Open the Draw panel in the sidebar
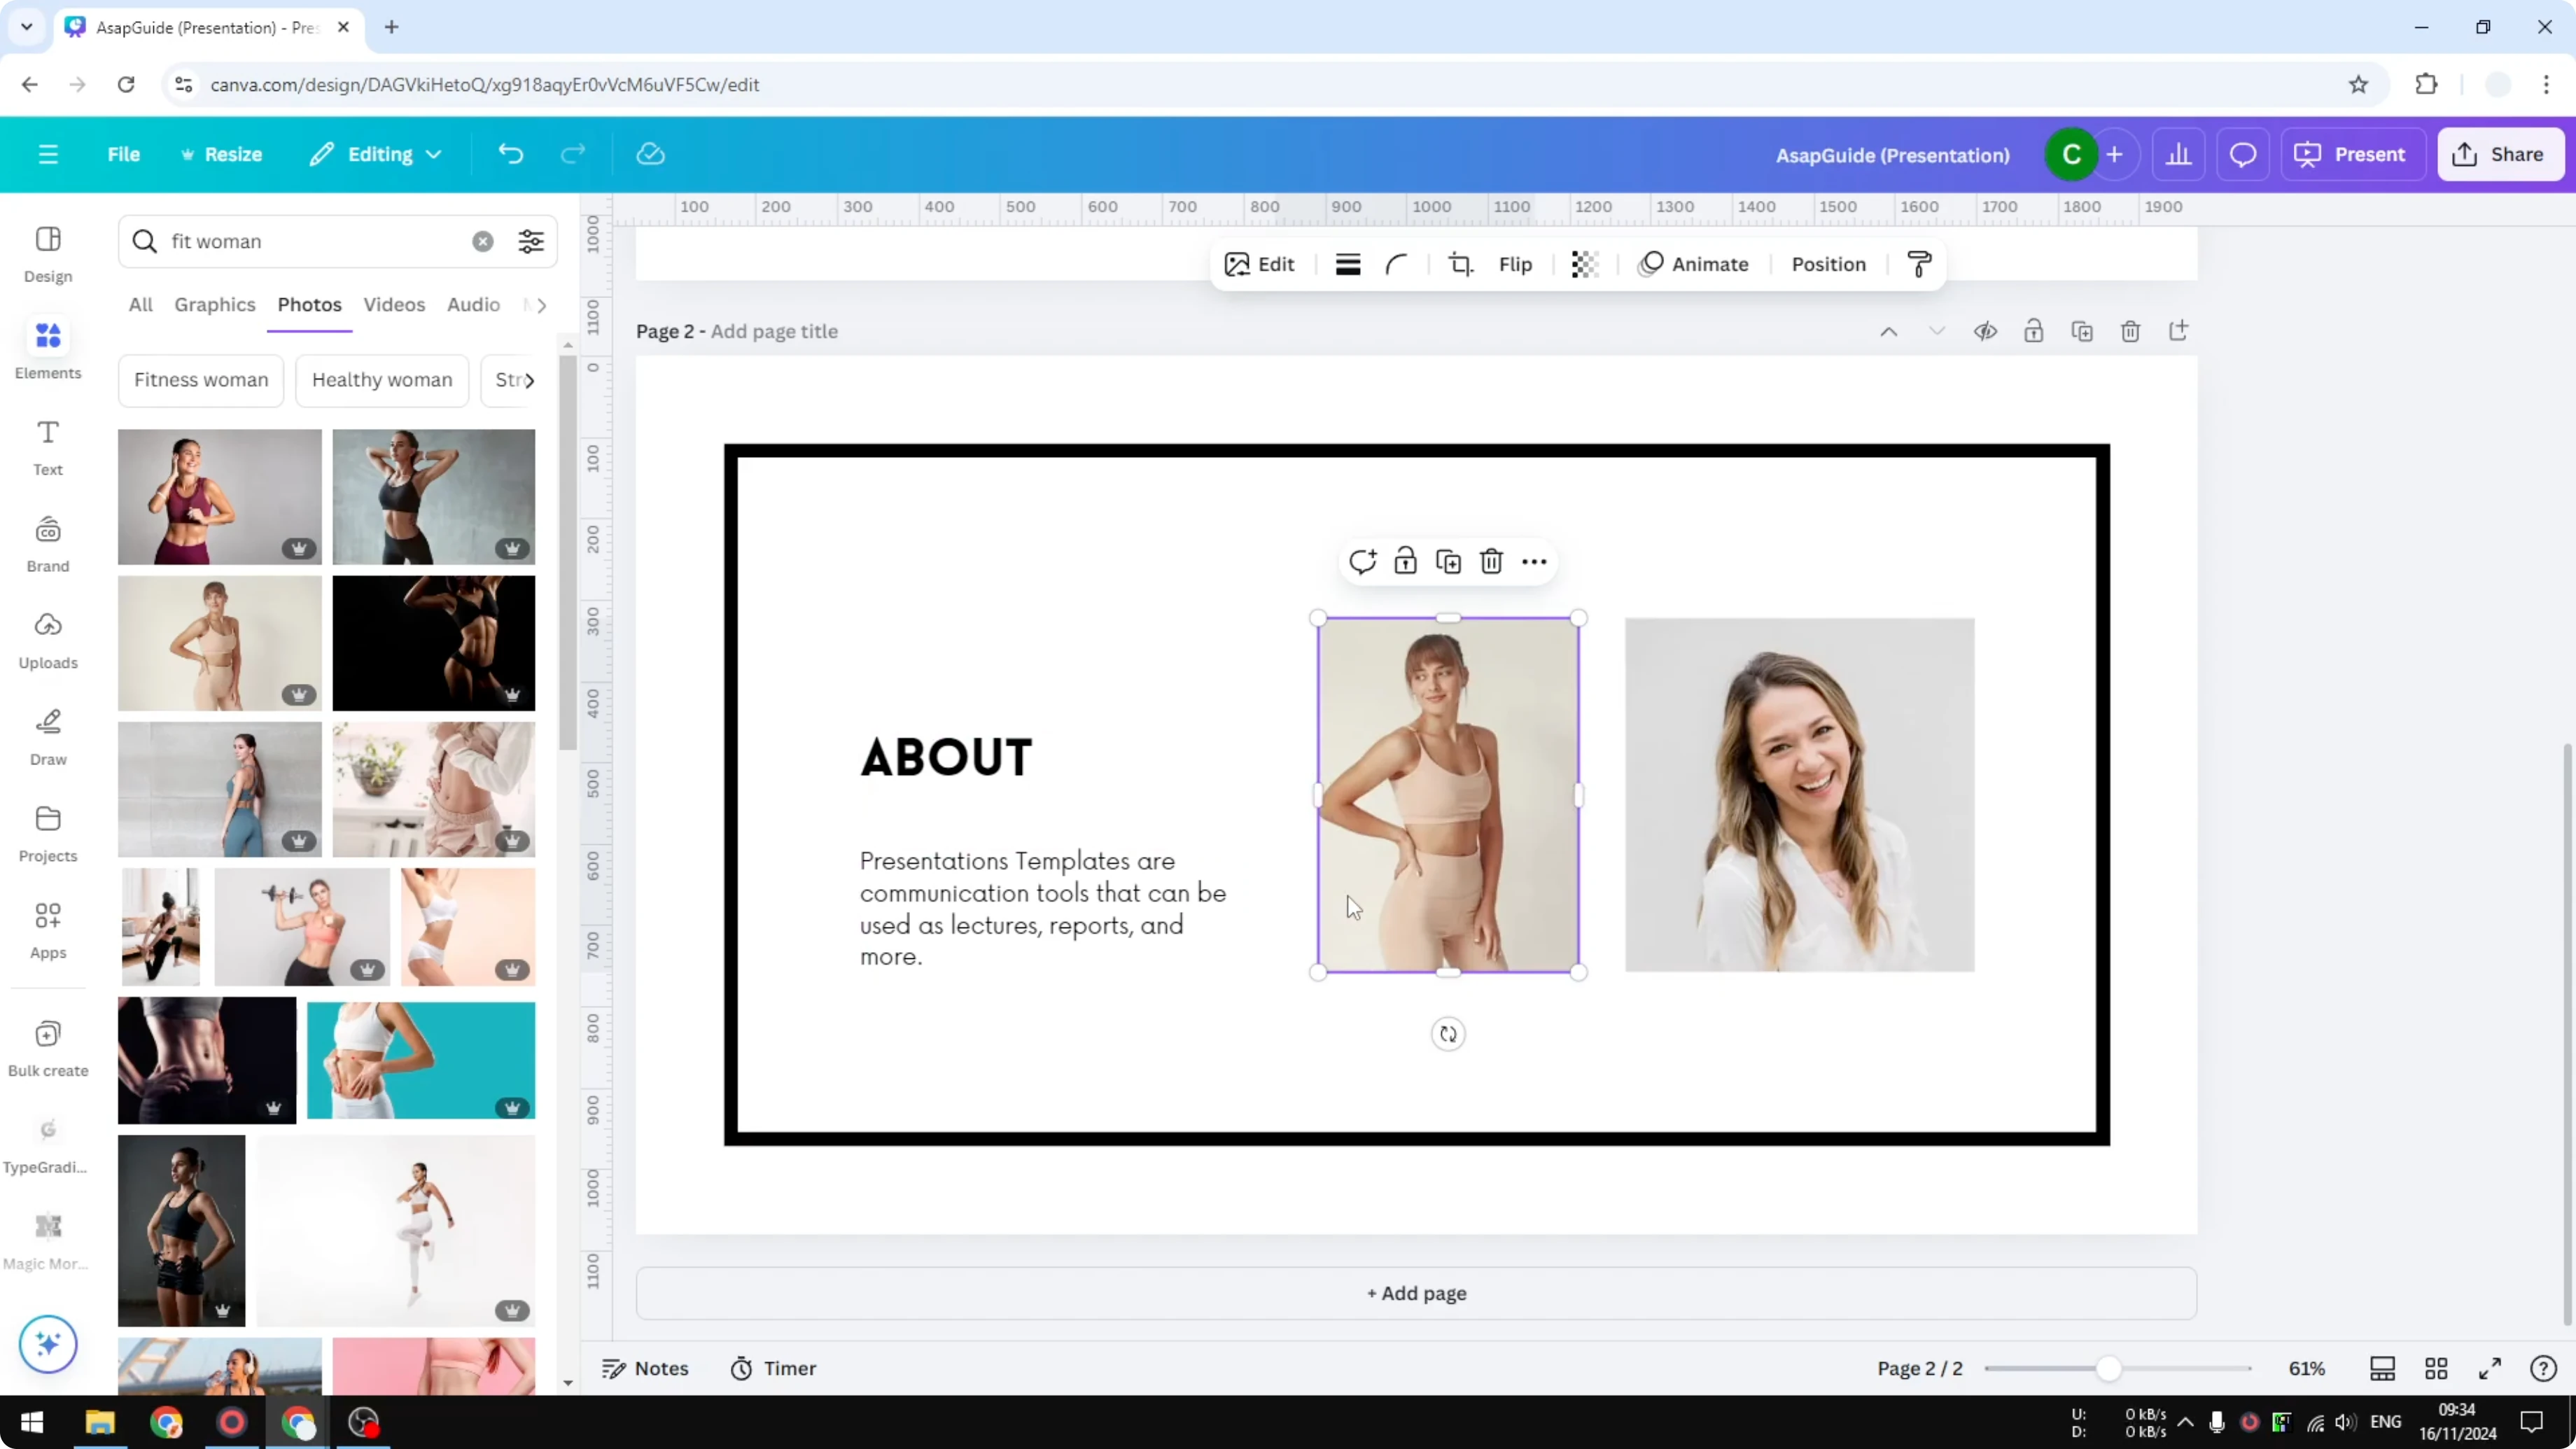 pos(47,737)
